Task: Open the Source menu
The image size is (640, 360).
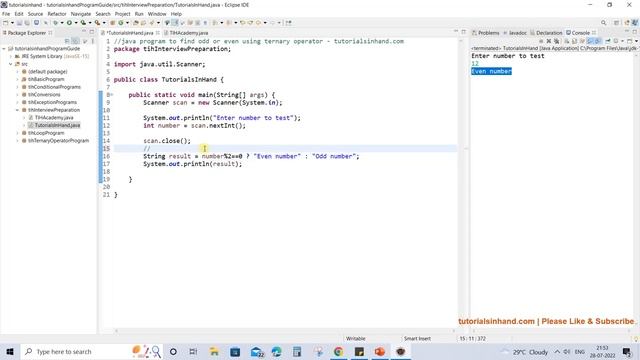Action: tap(35, 14)
